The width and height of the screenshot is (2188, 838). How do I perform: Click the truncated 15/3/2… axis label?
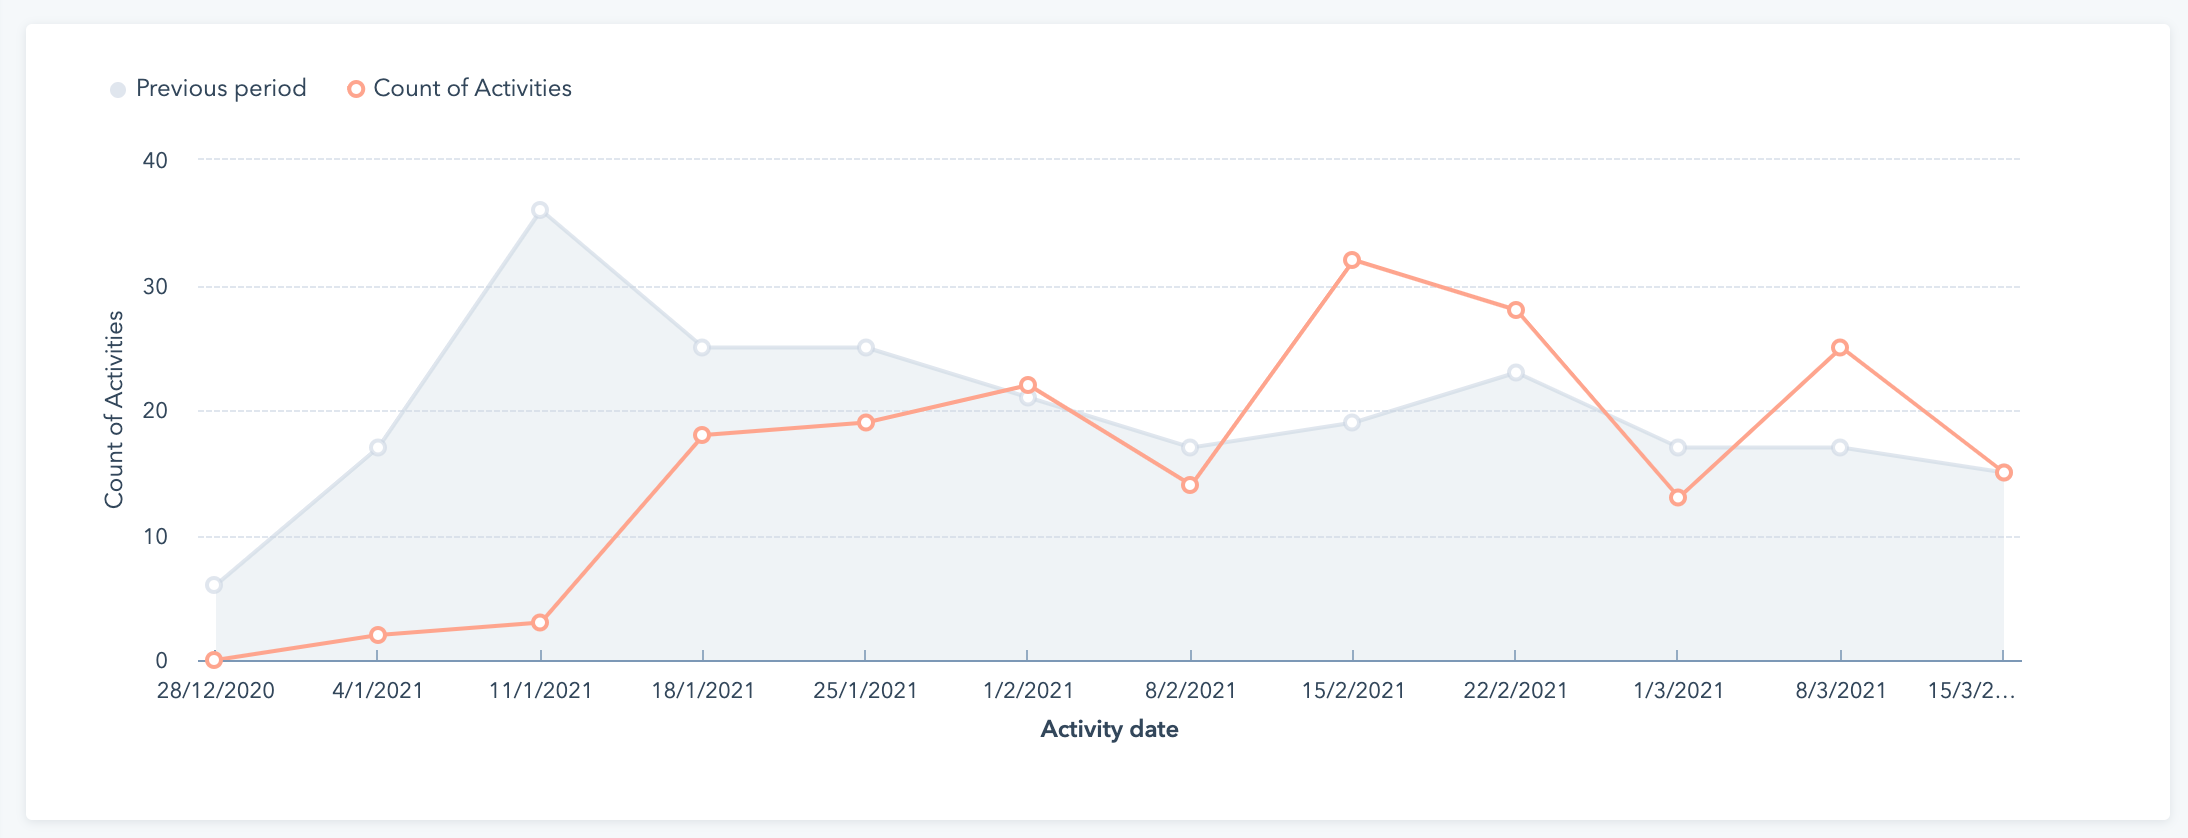coord(1971,690)
